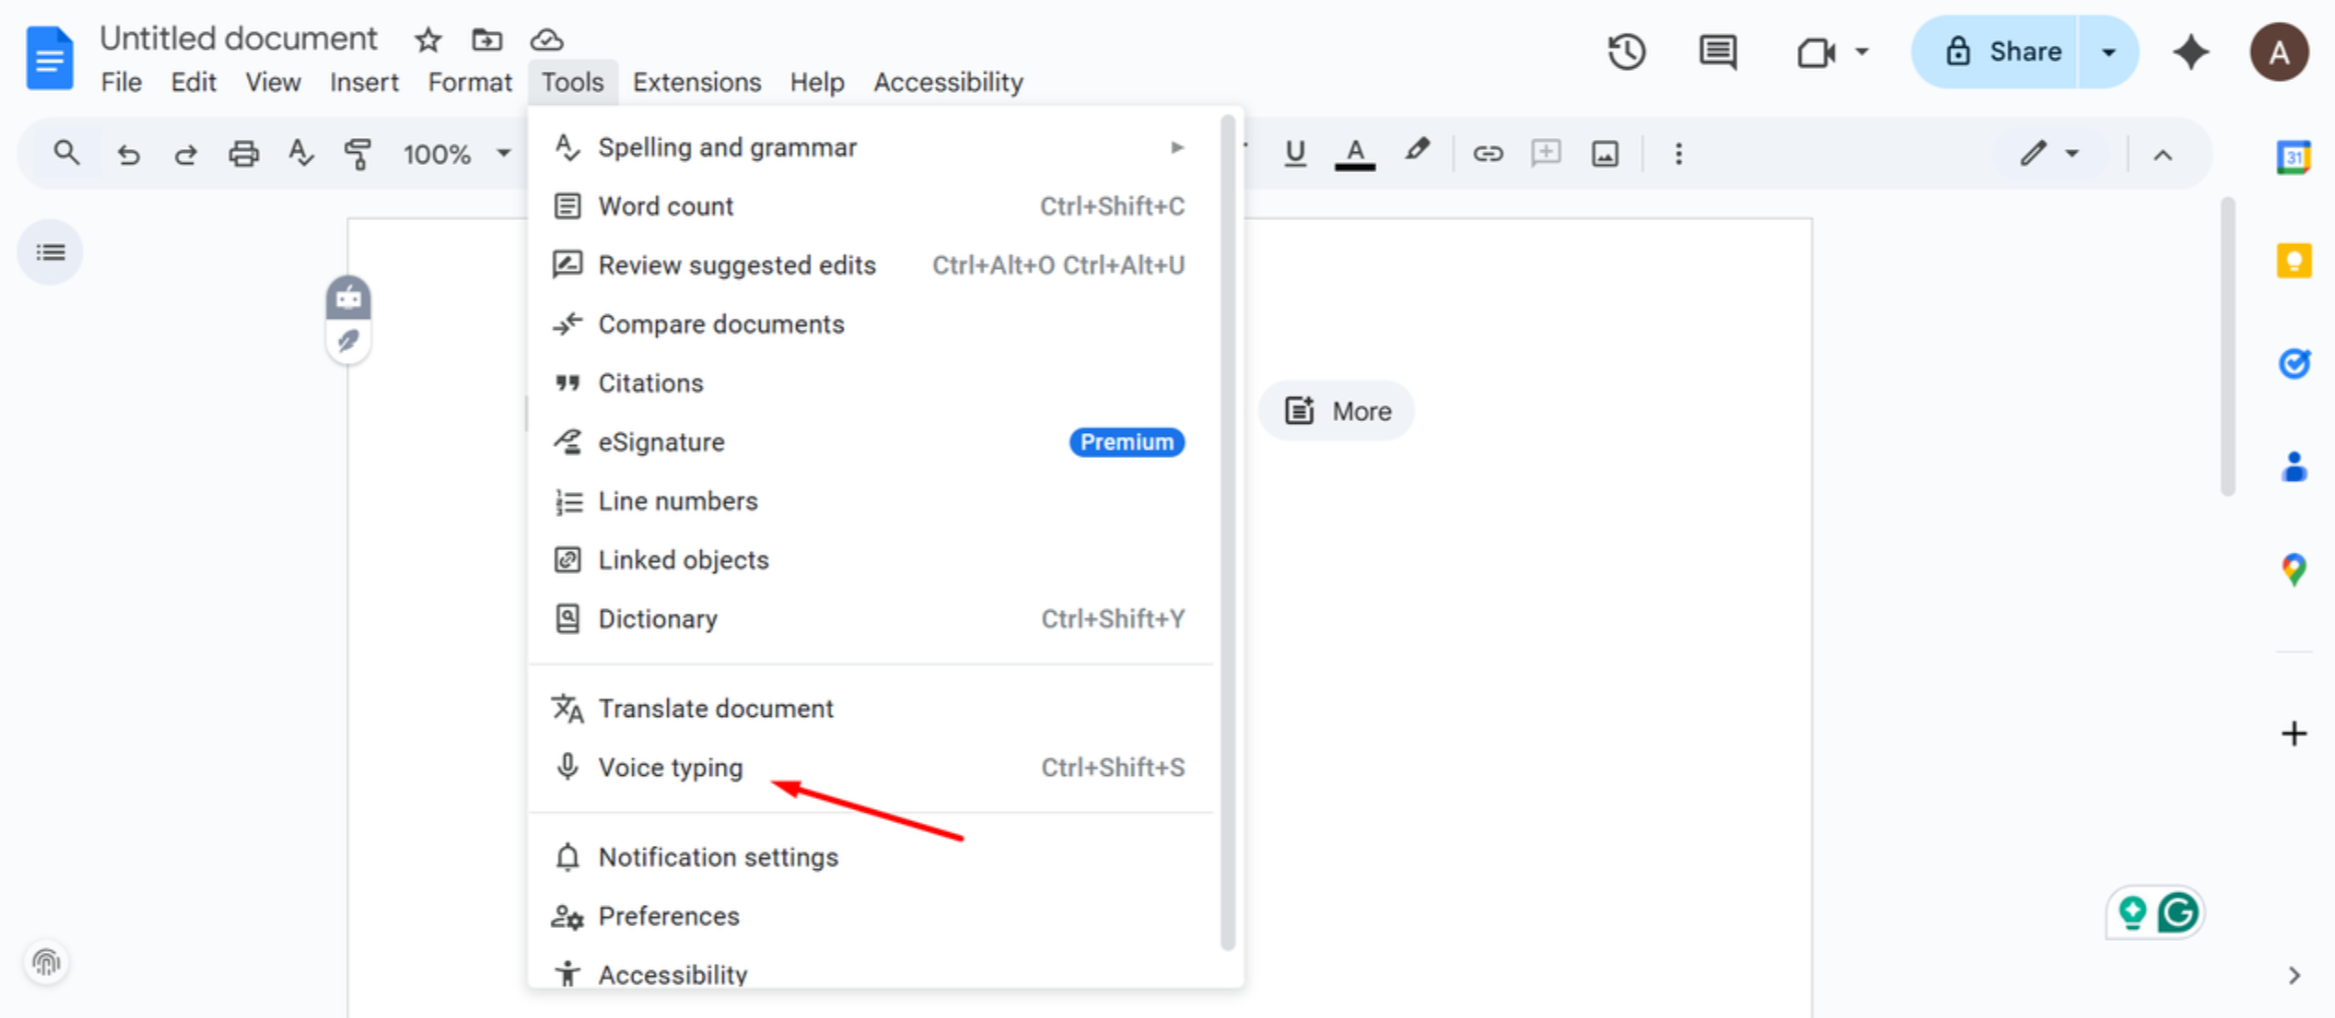
Task: Rename the Untitled document title
Action: click(238, 38)
